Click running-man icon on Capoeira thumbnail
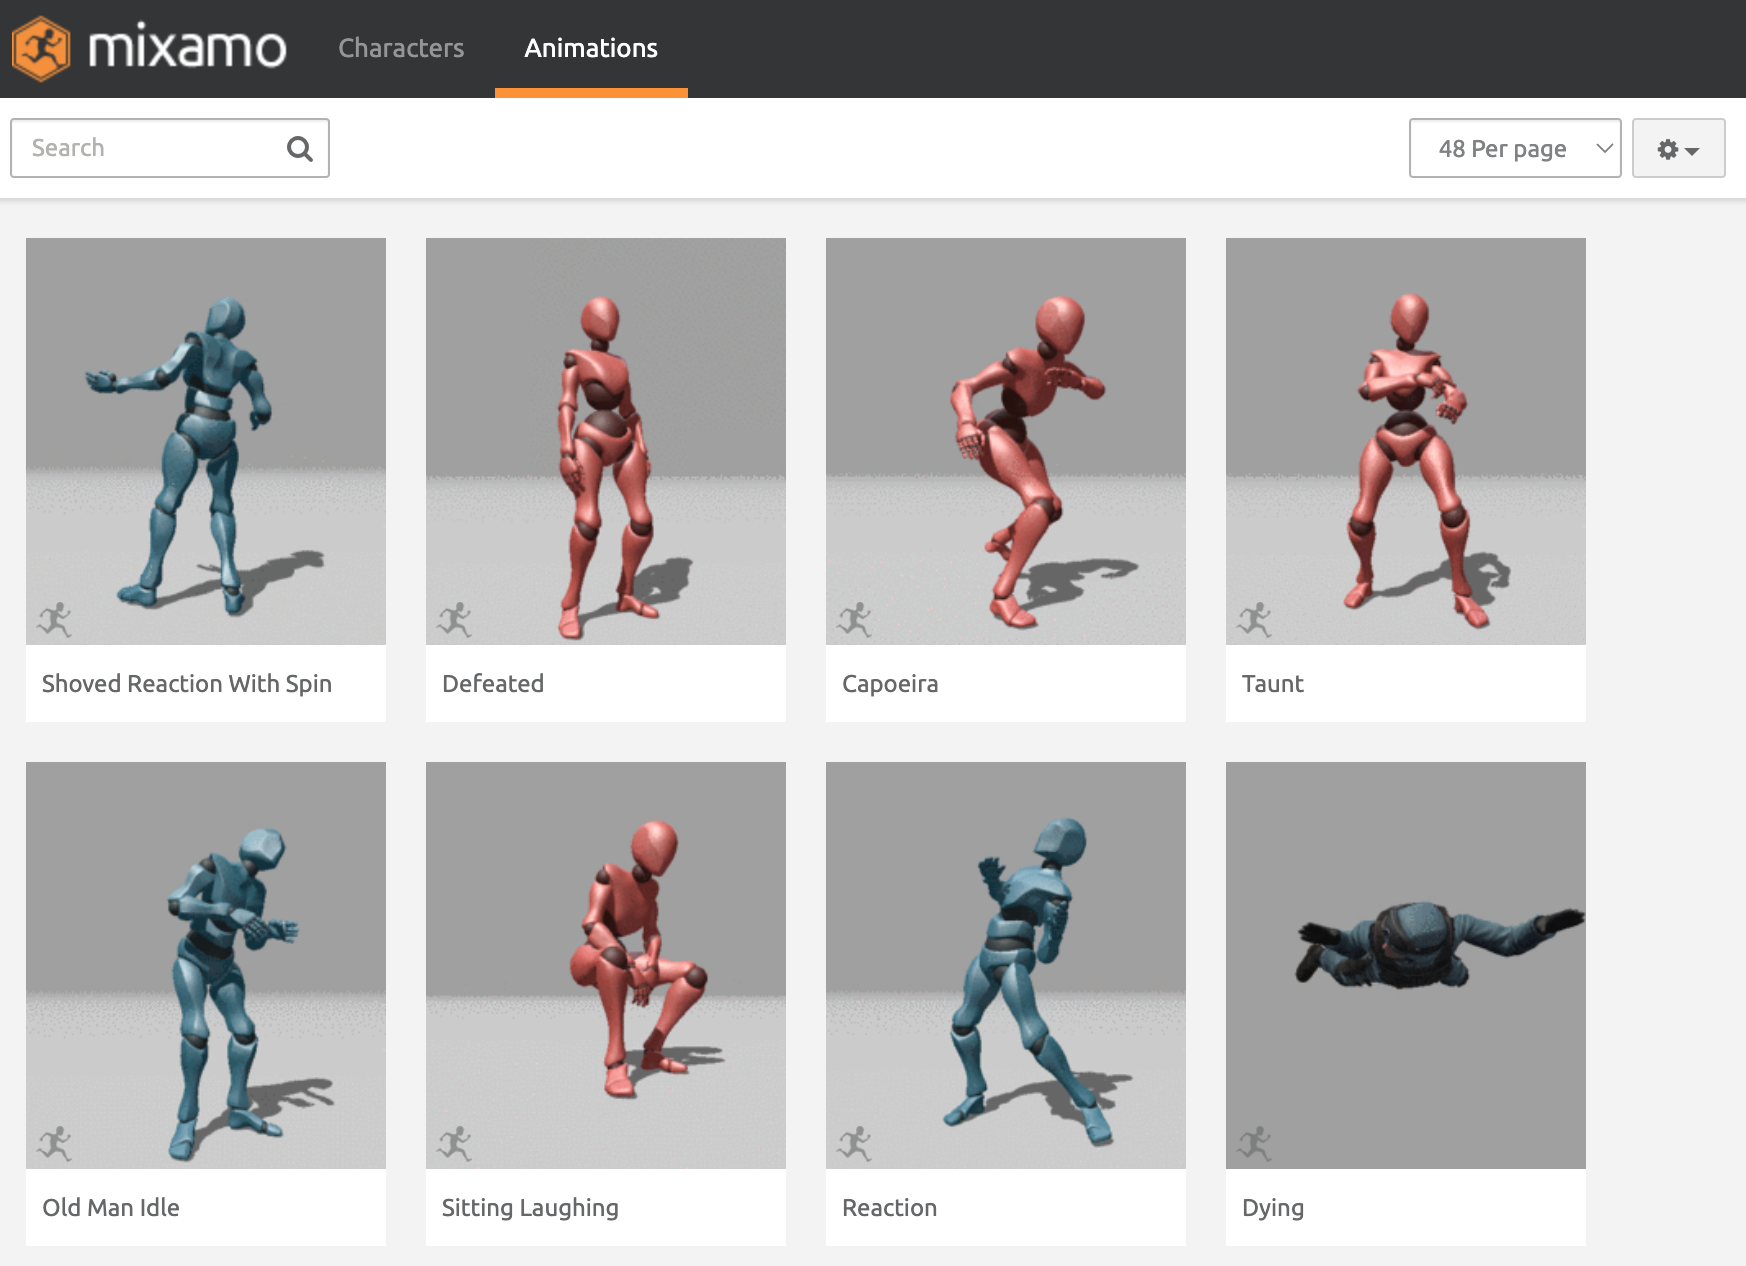 point(855,620)
